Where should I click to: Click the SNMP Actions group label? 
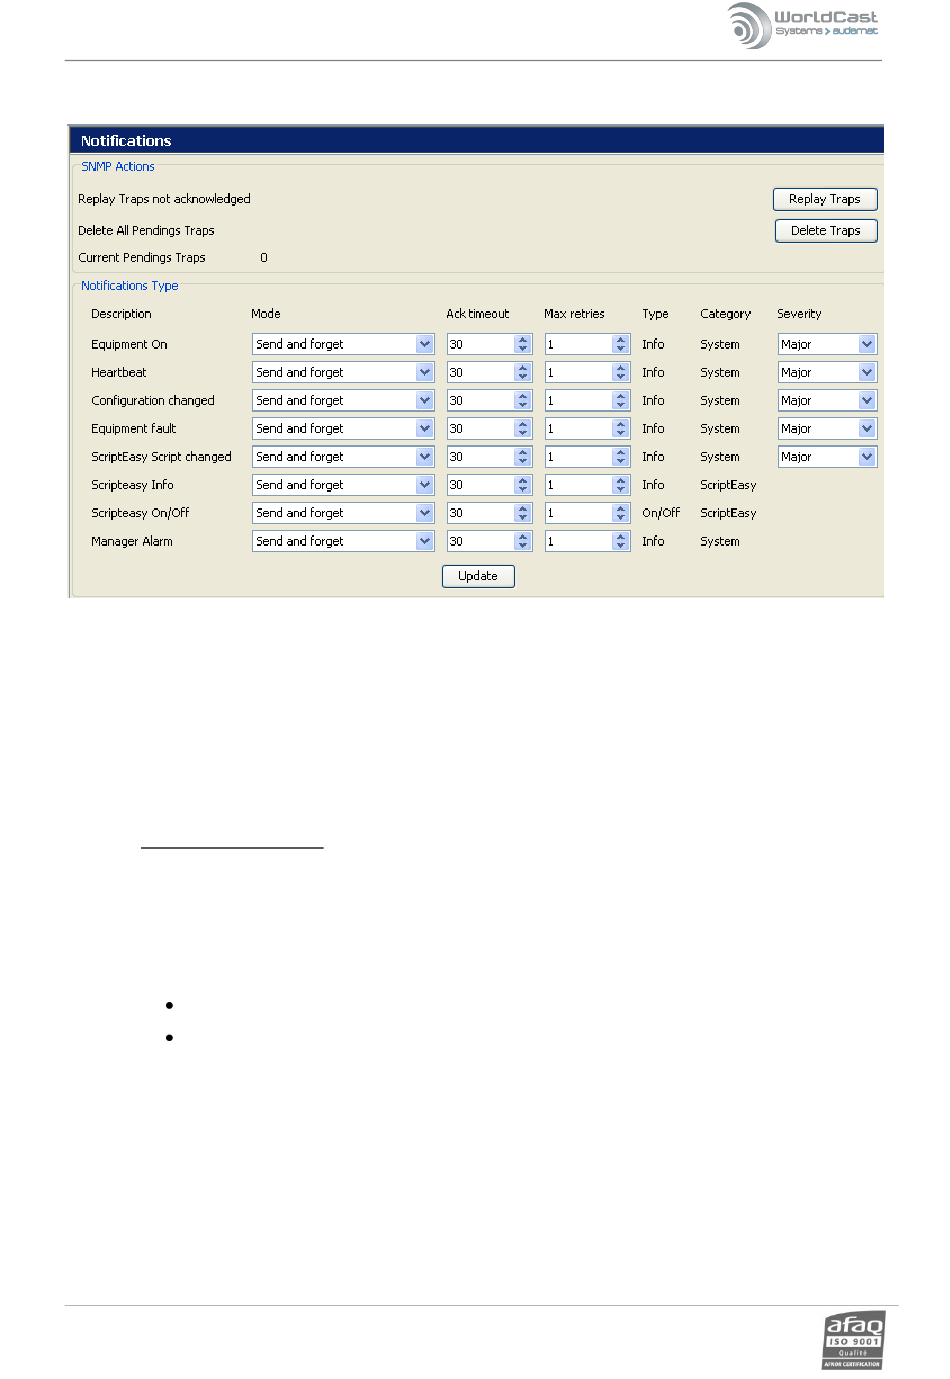tap(118, 167)
